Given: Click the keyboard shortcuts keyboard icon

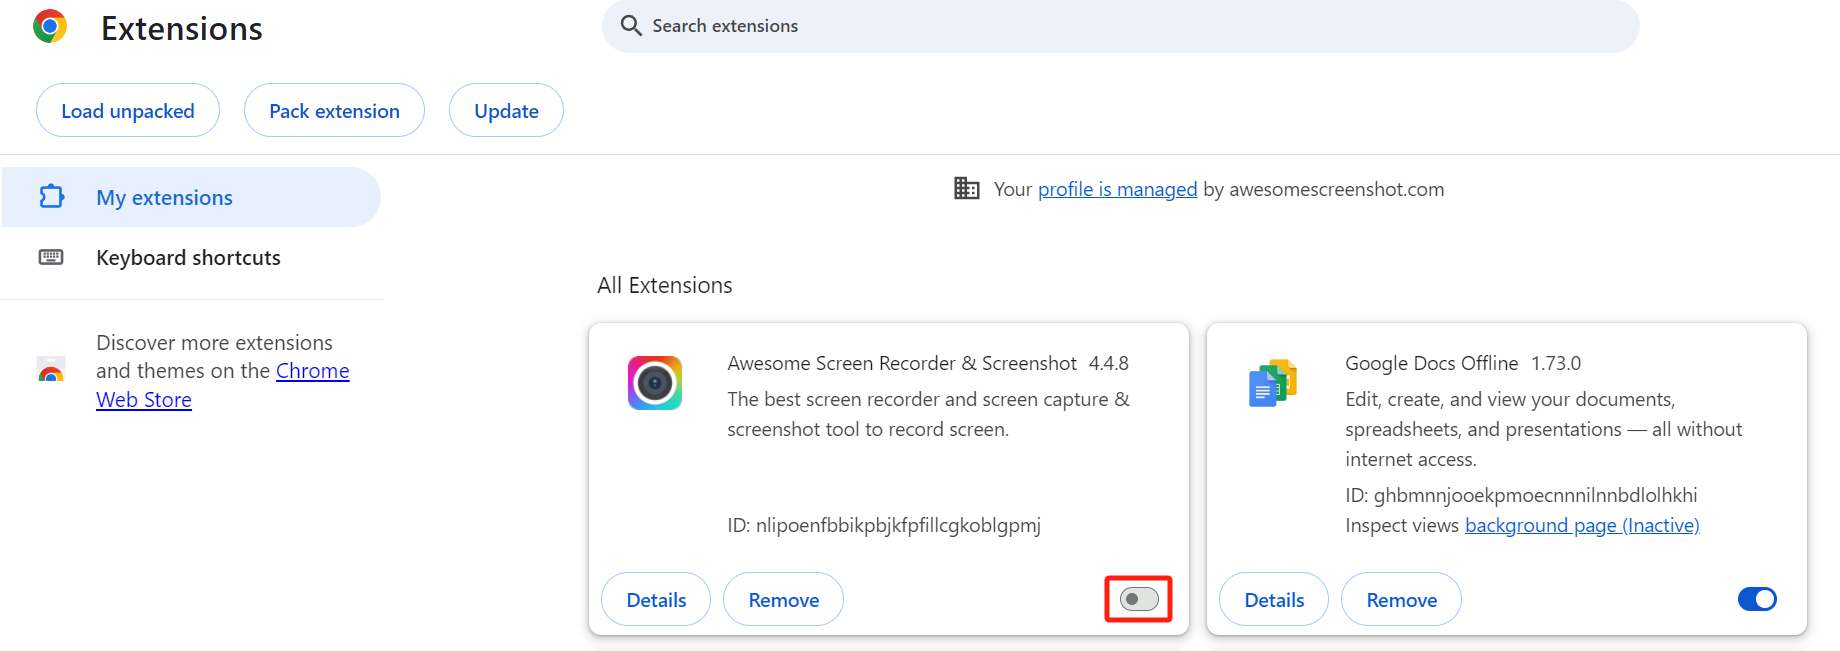Looking at the screenshot, I should [51, 257].
